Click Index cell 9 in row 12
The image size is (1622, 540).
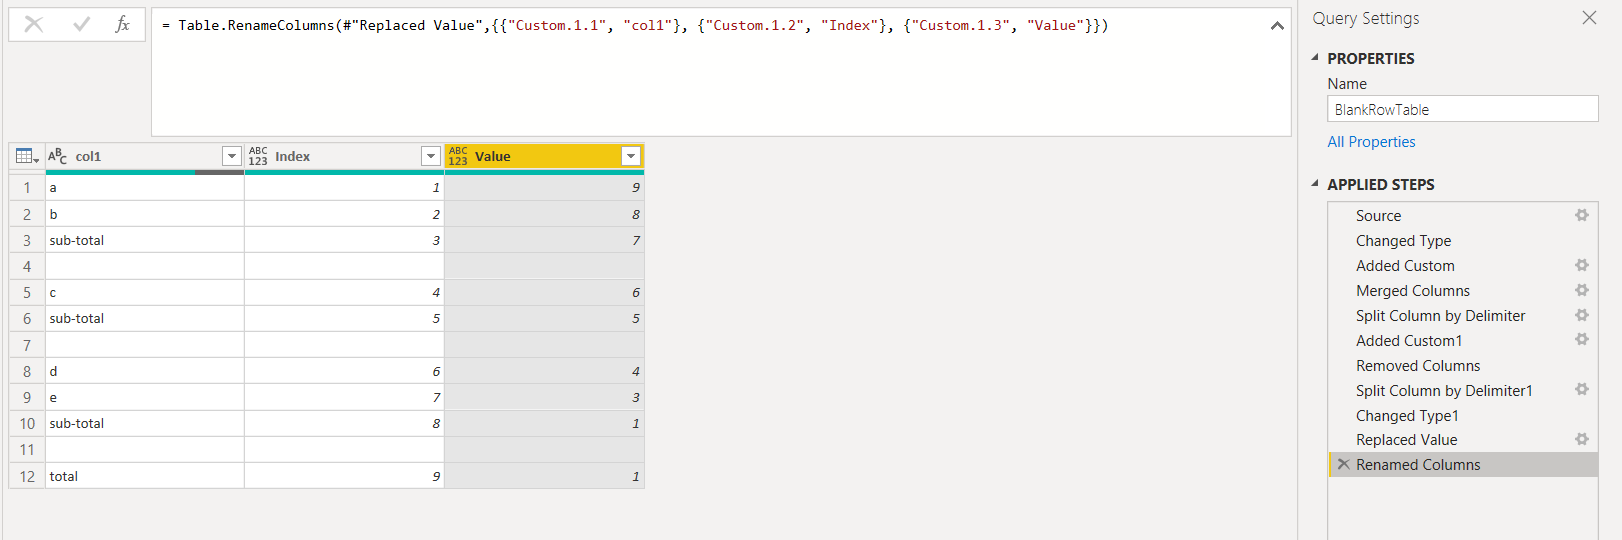345,476
